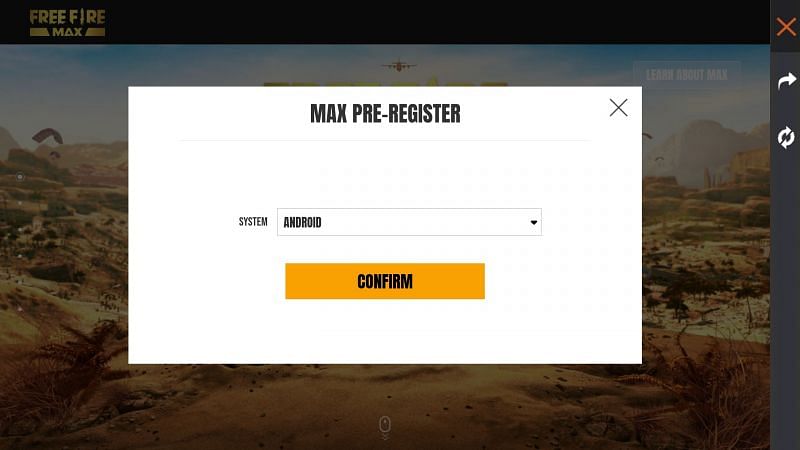Reload the page using the refresh icon
The height and width of the screenshot is (450, 800).
point(786,137)
